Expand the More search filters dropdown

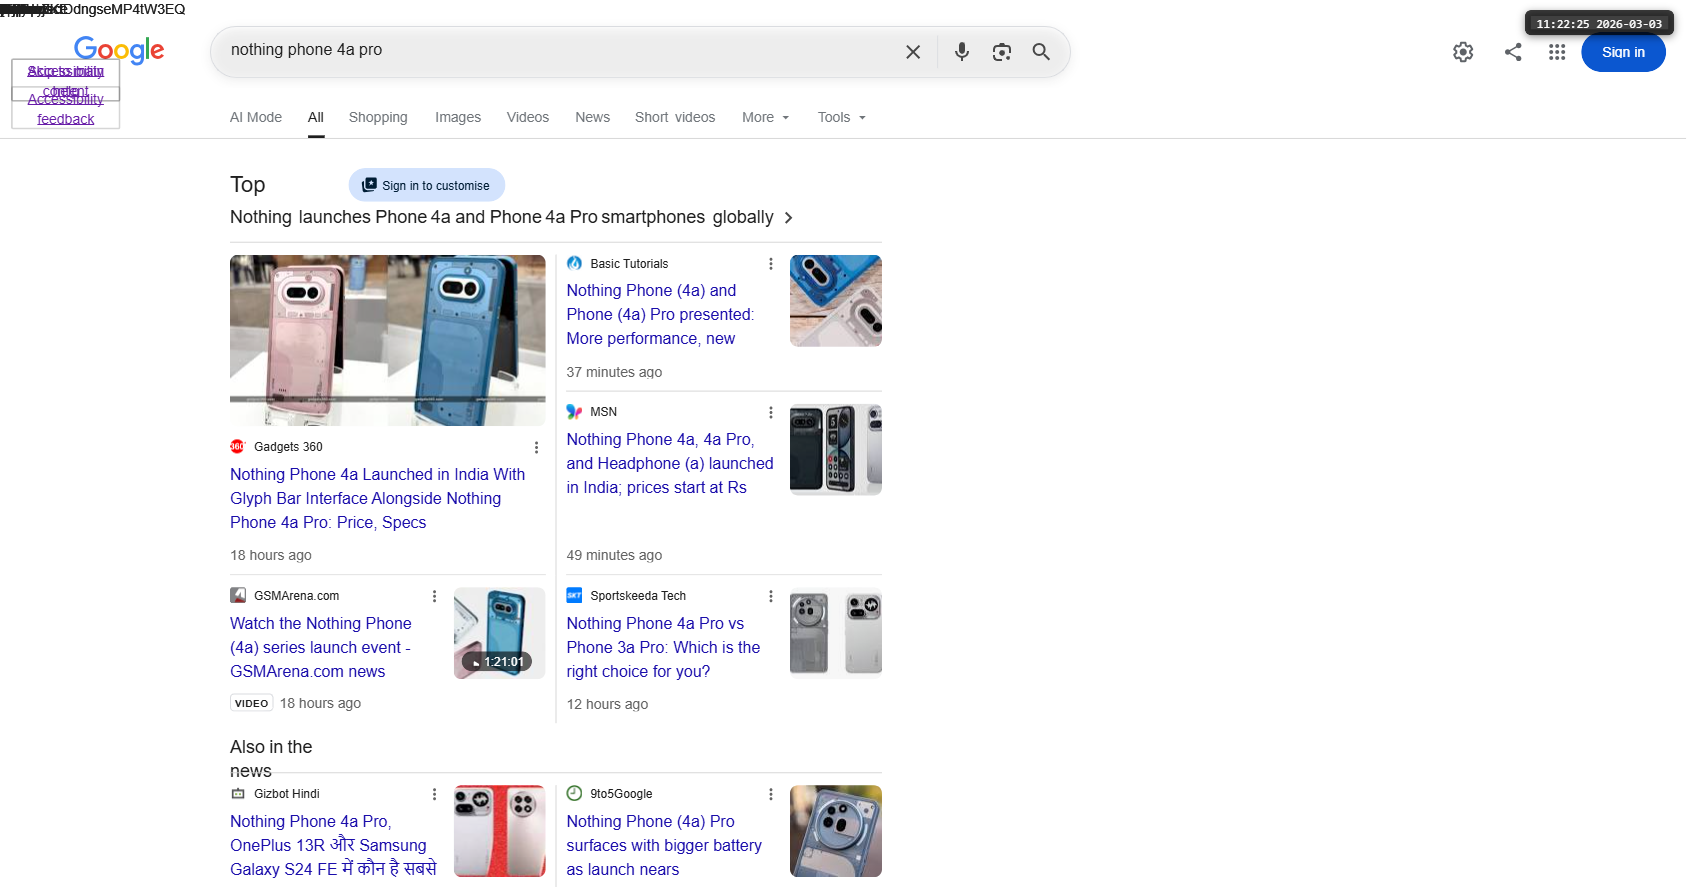point(766,118)
